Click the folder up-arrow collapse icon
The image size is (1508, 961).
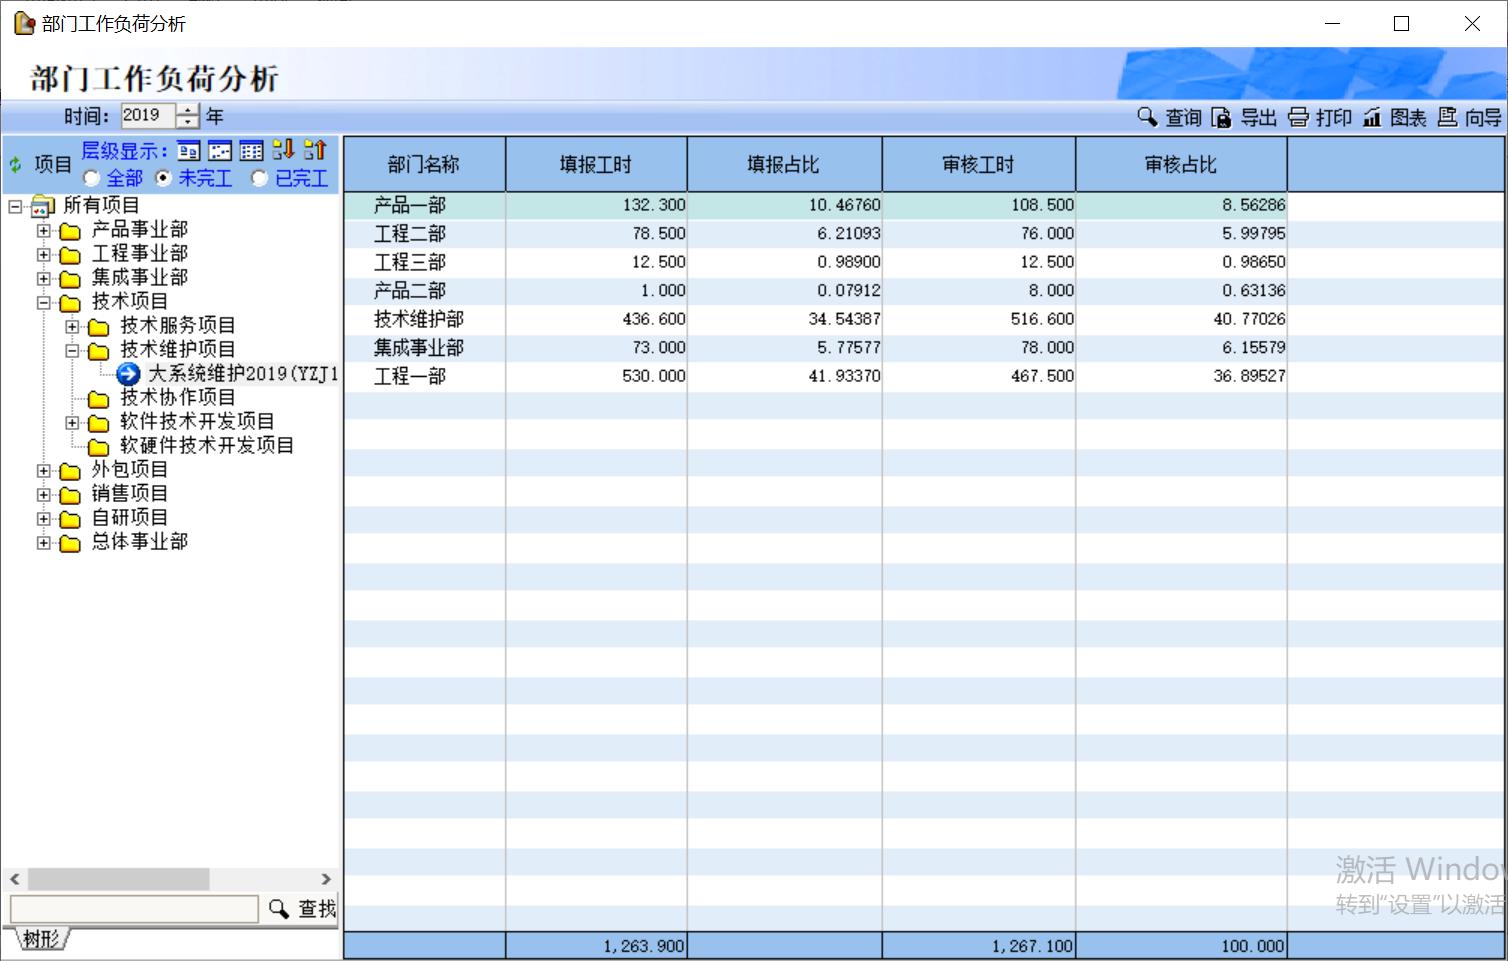tap(315, 150)
